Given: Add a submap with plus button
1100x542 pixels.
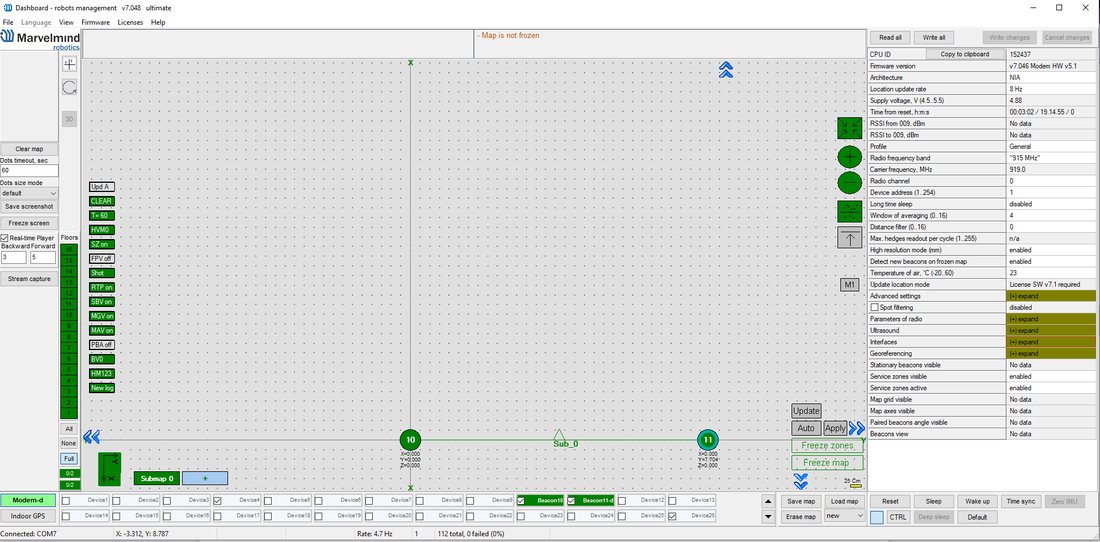Looking at the screenshot, I should [x=205, y=478].
